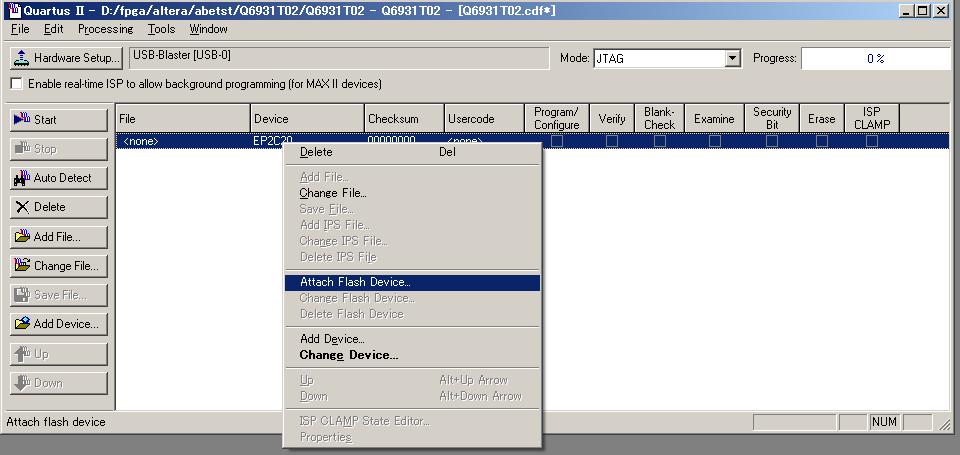Viewport: 960px width, 455px height.
Task: Click the Down arrow icon
Action: (x=22, y=383)
